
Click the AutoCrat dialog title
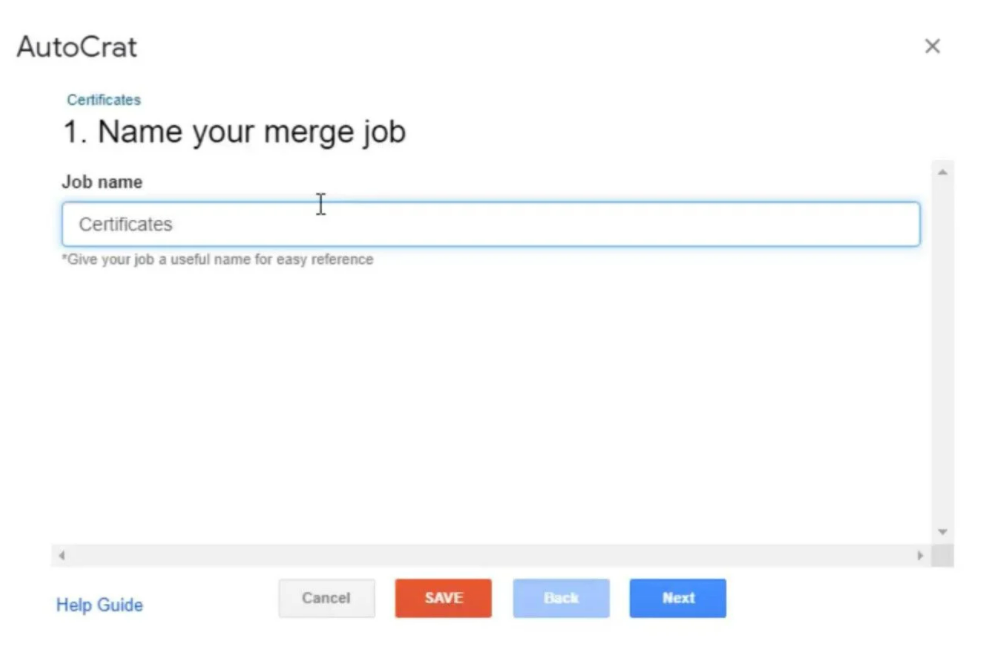[x=76, y=47]
